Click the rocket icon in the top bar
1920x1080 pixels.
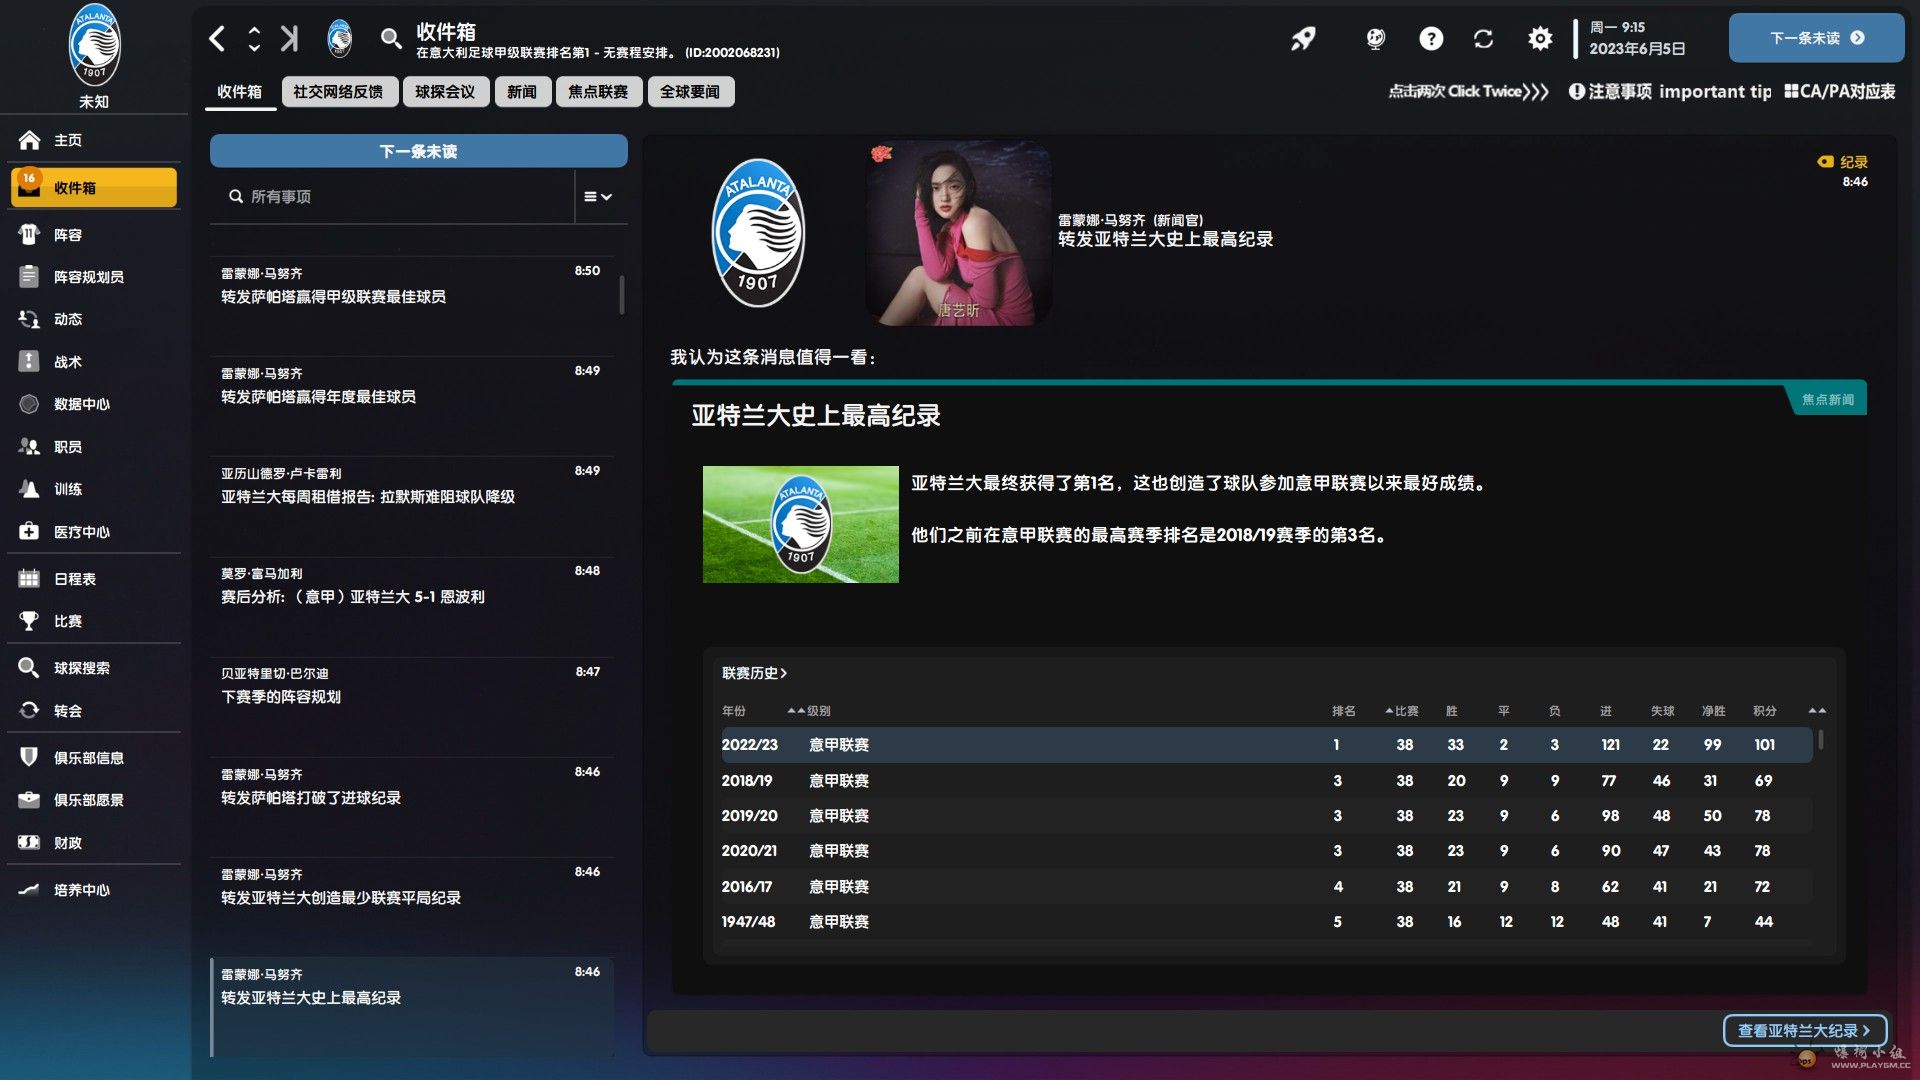click(1303, 39)
